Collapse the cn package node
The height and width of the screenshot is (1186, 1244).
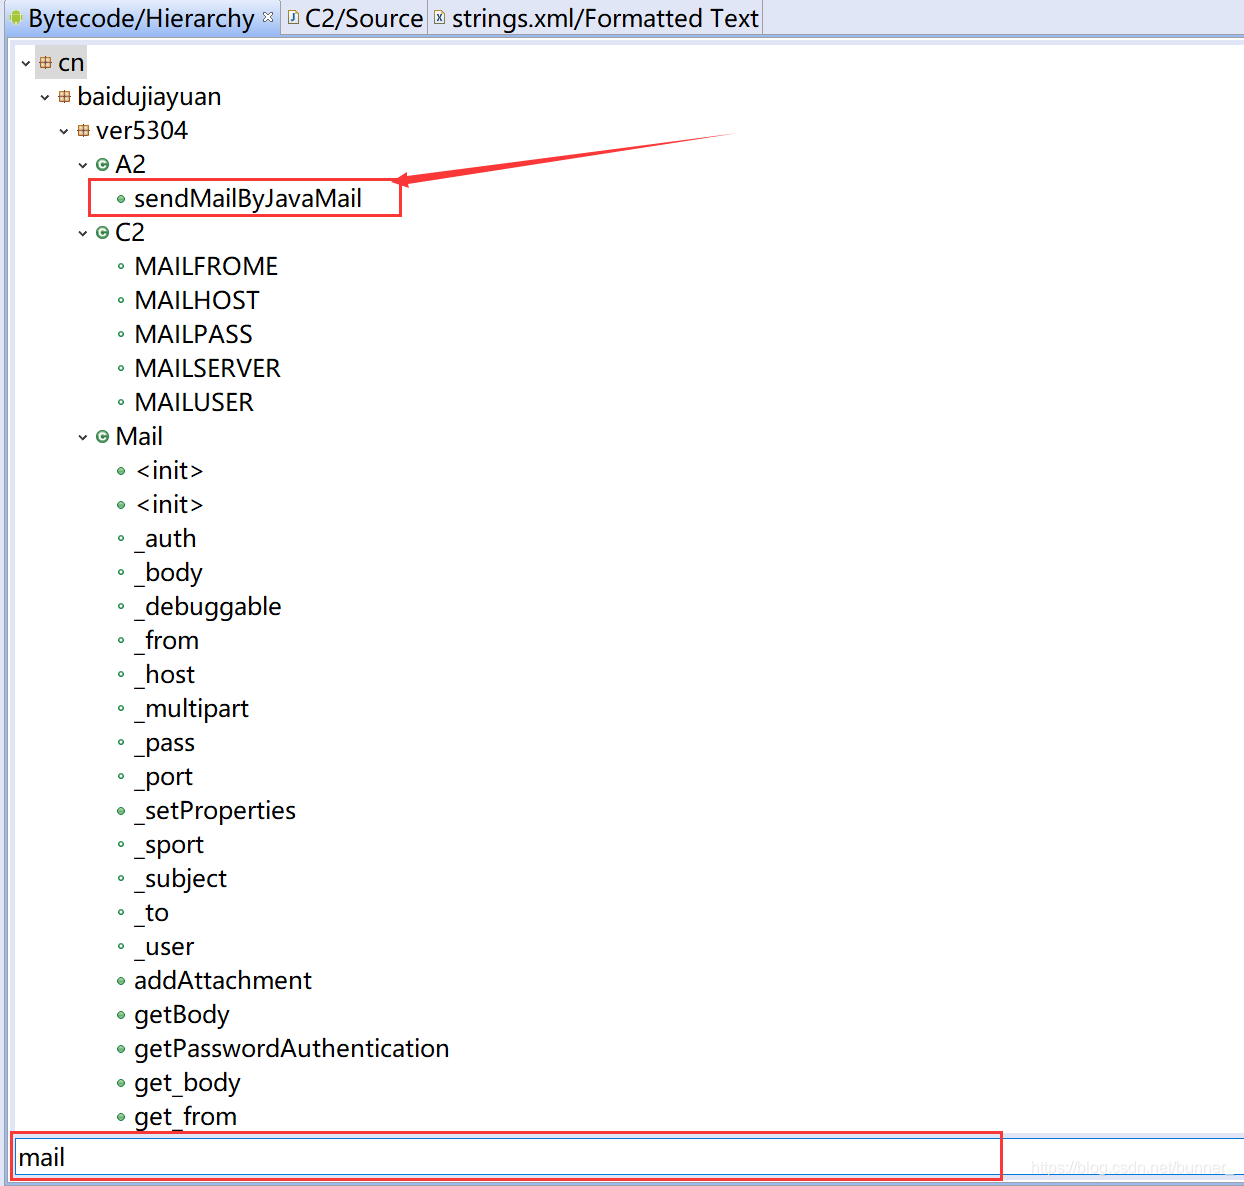tap(26, 63)
